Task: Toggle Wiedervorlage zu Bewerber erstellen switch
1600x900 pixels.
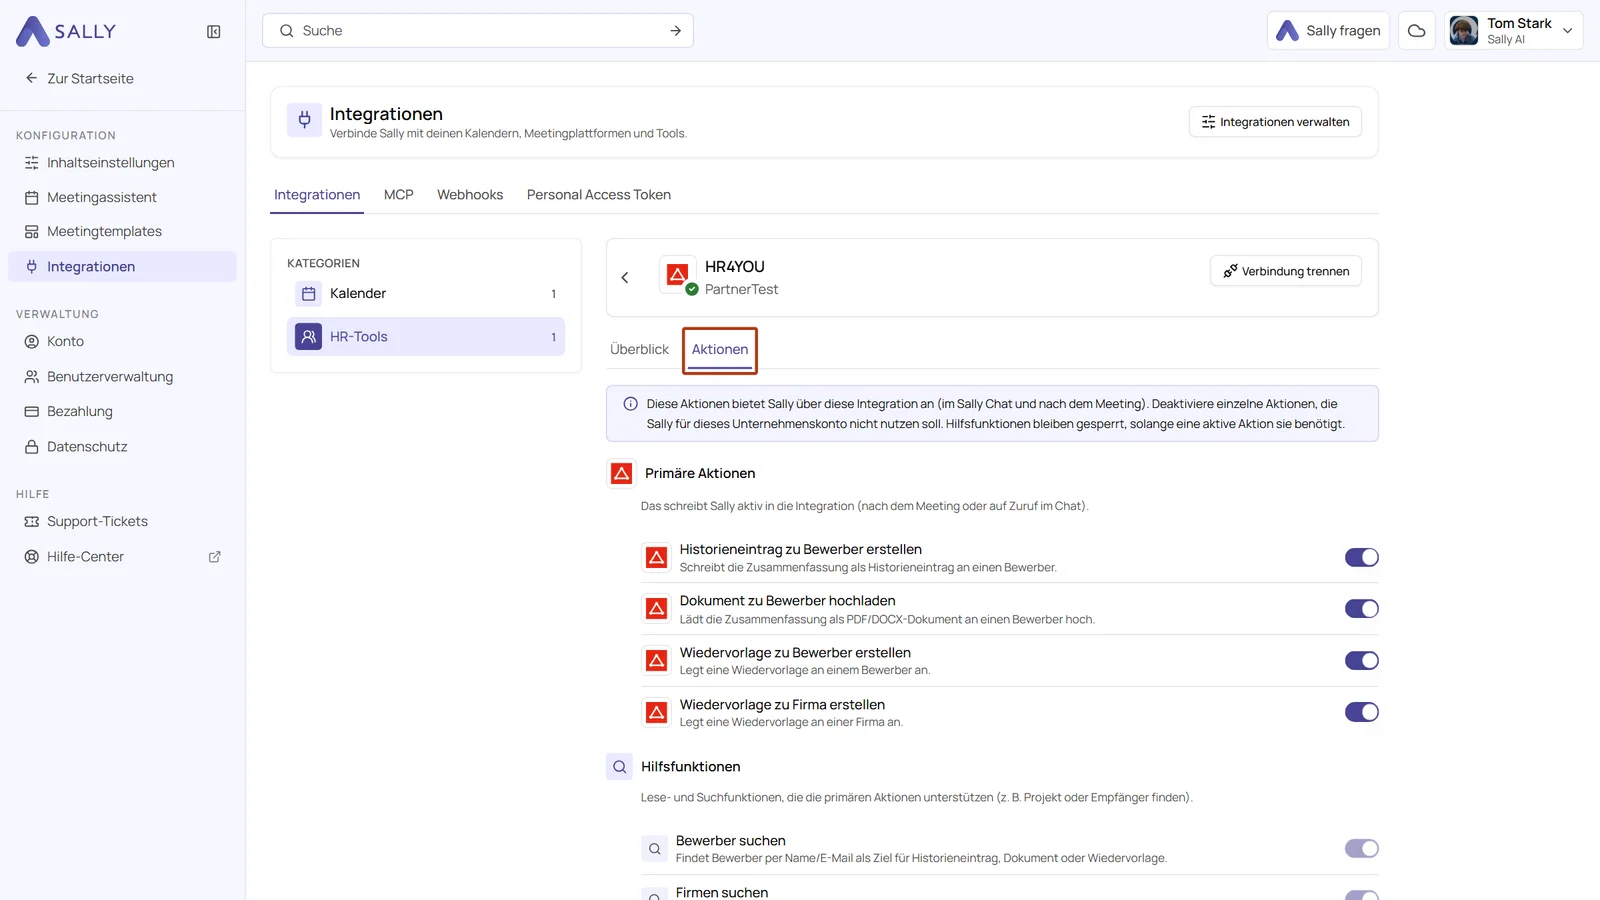Action: tap(1361, 661)
